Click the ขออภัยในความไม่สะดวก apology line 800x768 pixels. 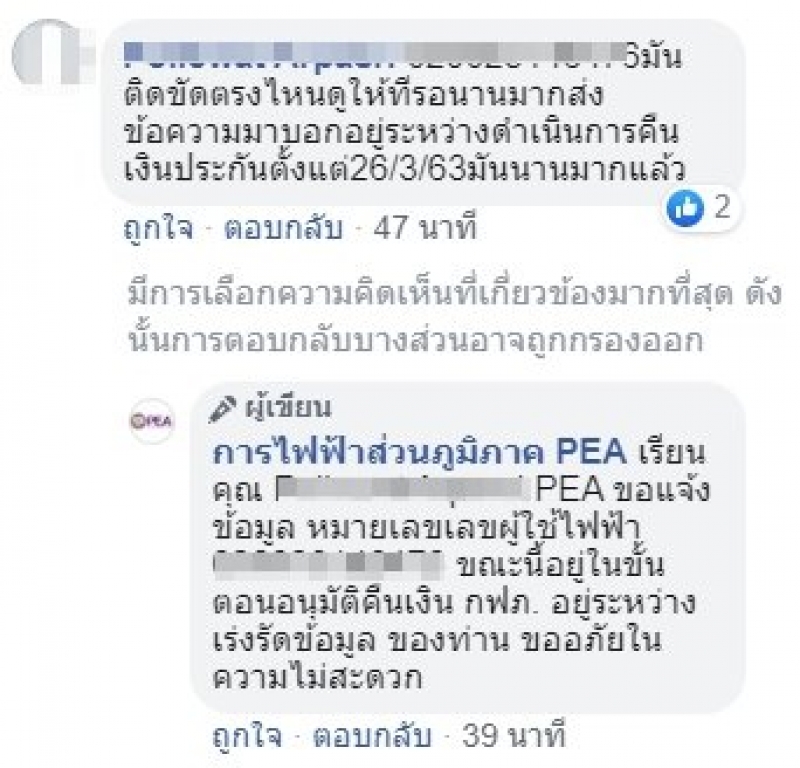pyautogui.click(x=436, y=659)
